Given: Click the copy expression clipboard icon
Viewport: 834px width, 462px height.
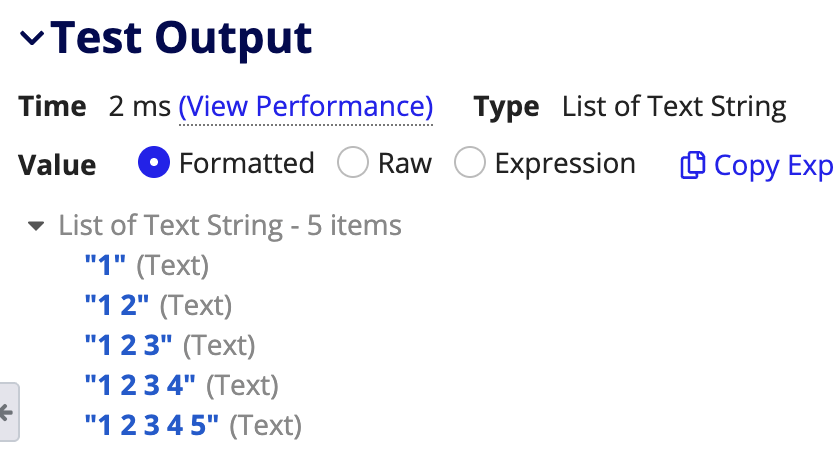Looking at the screenshot, I should tap(693, 165).
